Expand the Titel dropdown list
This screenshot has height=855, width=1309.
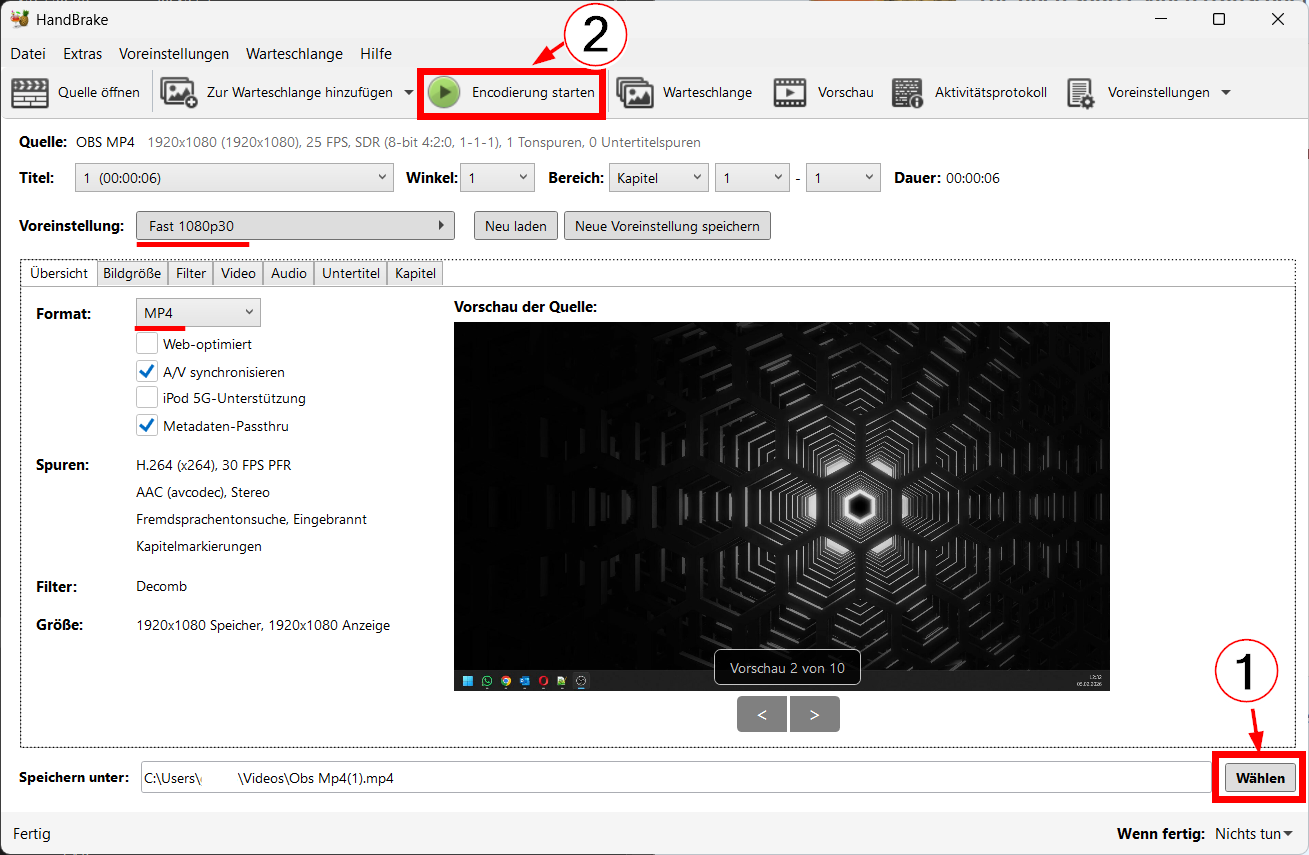pyautogui.click(x=234, y=178)
